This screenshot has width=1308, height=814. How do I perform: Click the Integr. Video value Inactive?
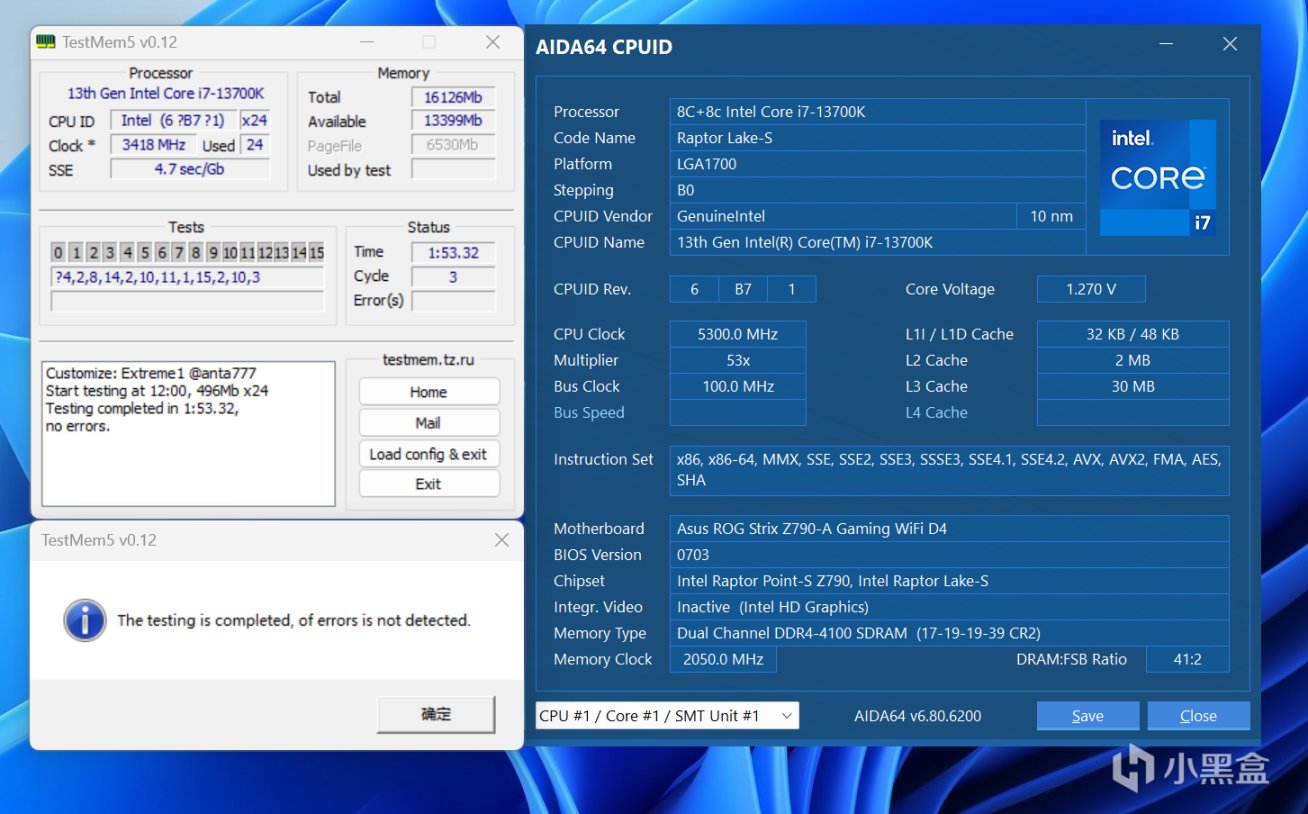coord(949,606)
